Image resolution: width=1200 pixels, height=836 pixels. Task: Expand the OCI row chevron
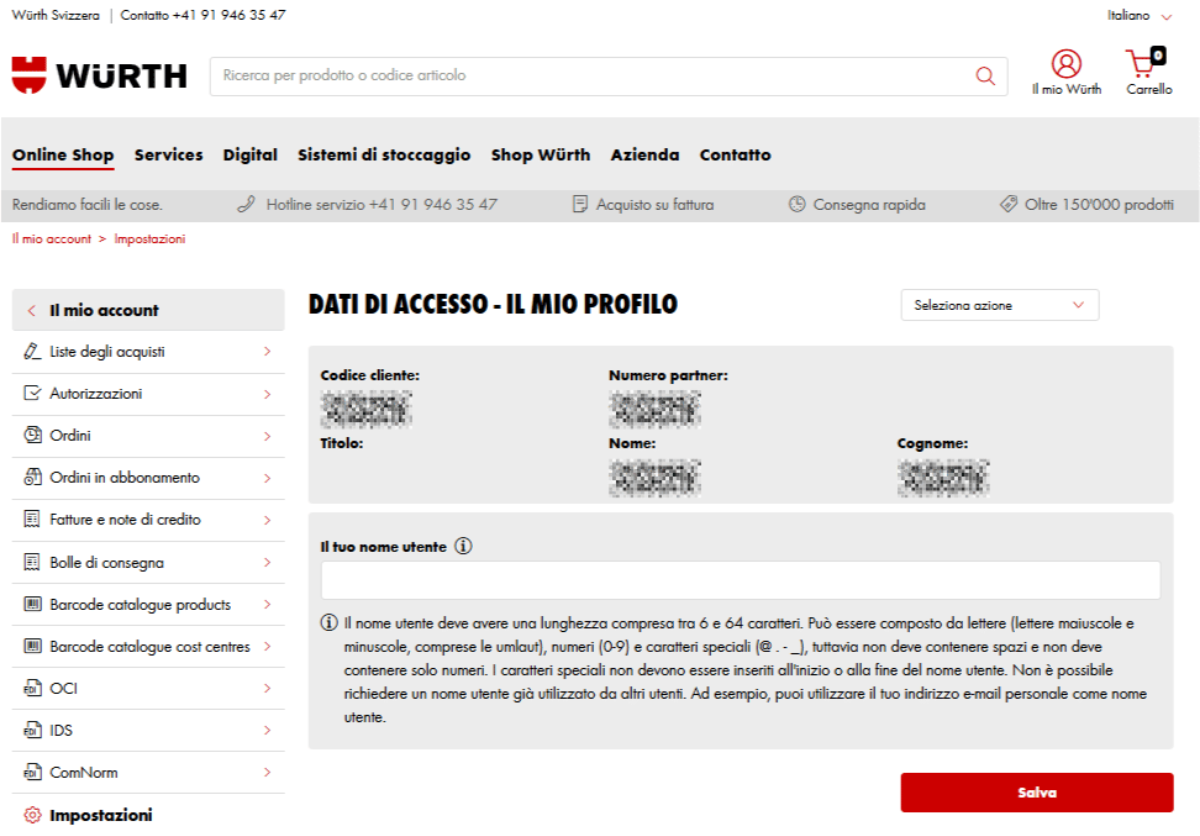[x=267, y=689]
